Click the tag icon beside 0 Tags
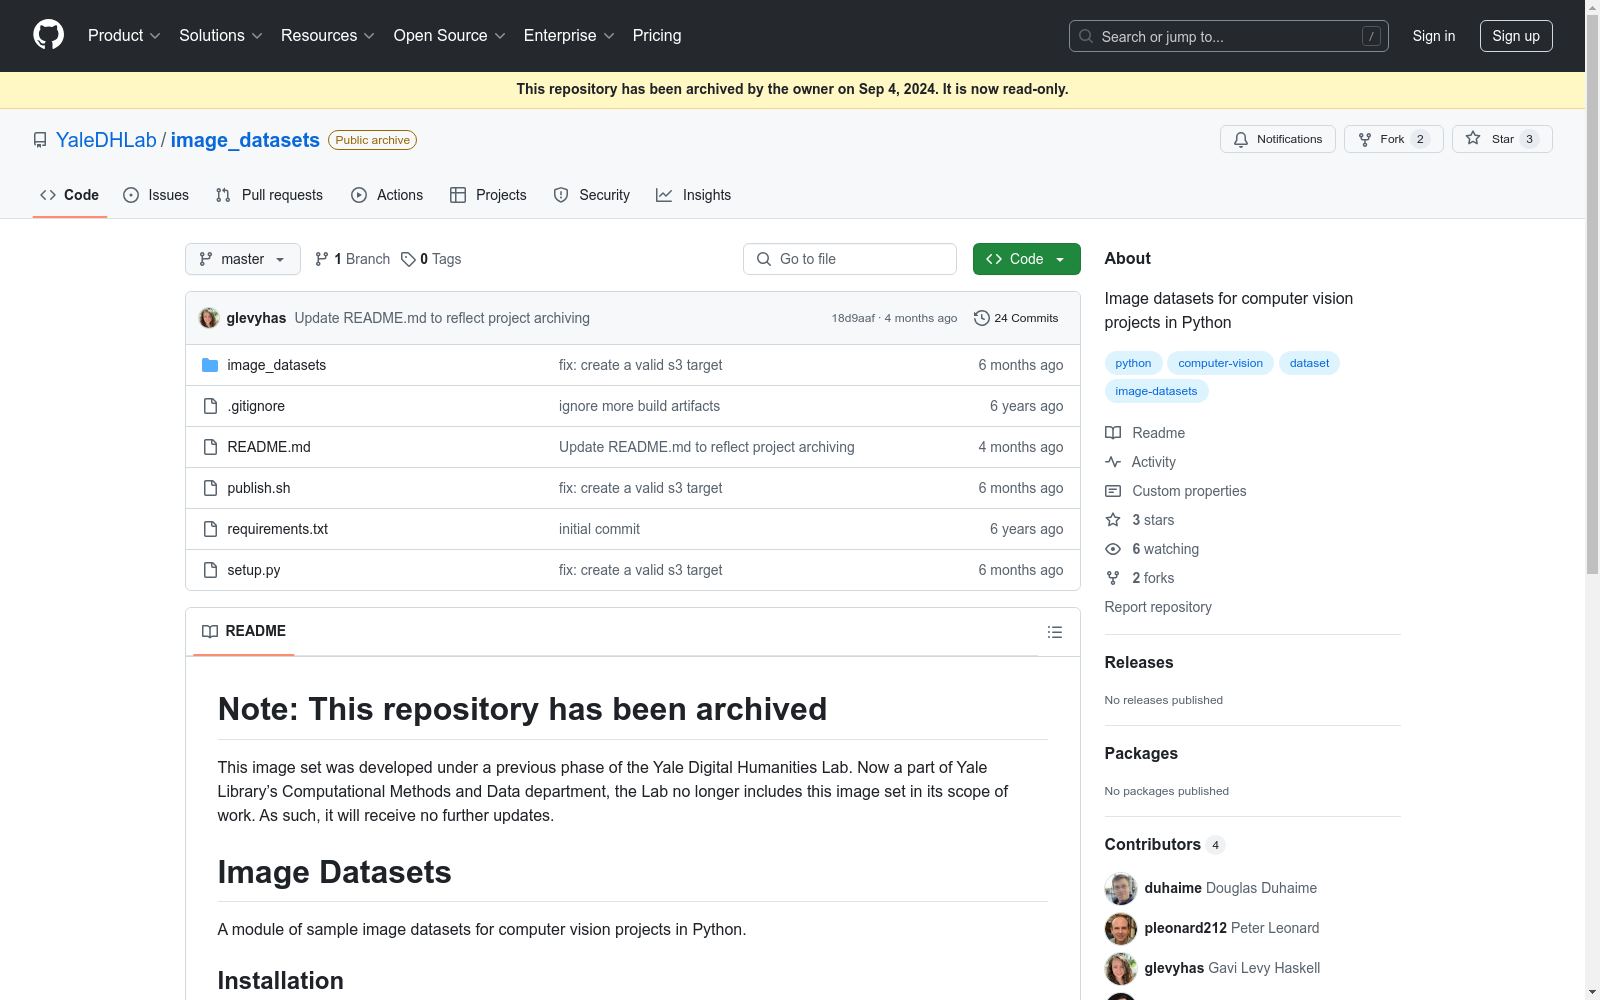 (x=408, y=259)
